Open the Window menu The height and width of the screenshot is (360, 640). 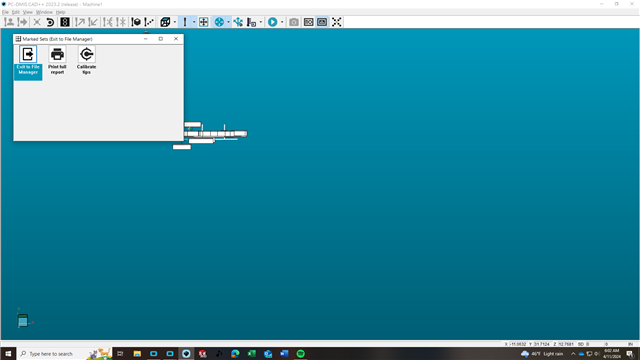coord(44,12)
